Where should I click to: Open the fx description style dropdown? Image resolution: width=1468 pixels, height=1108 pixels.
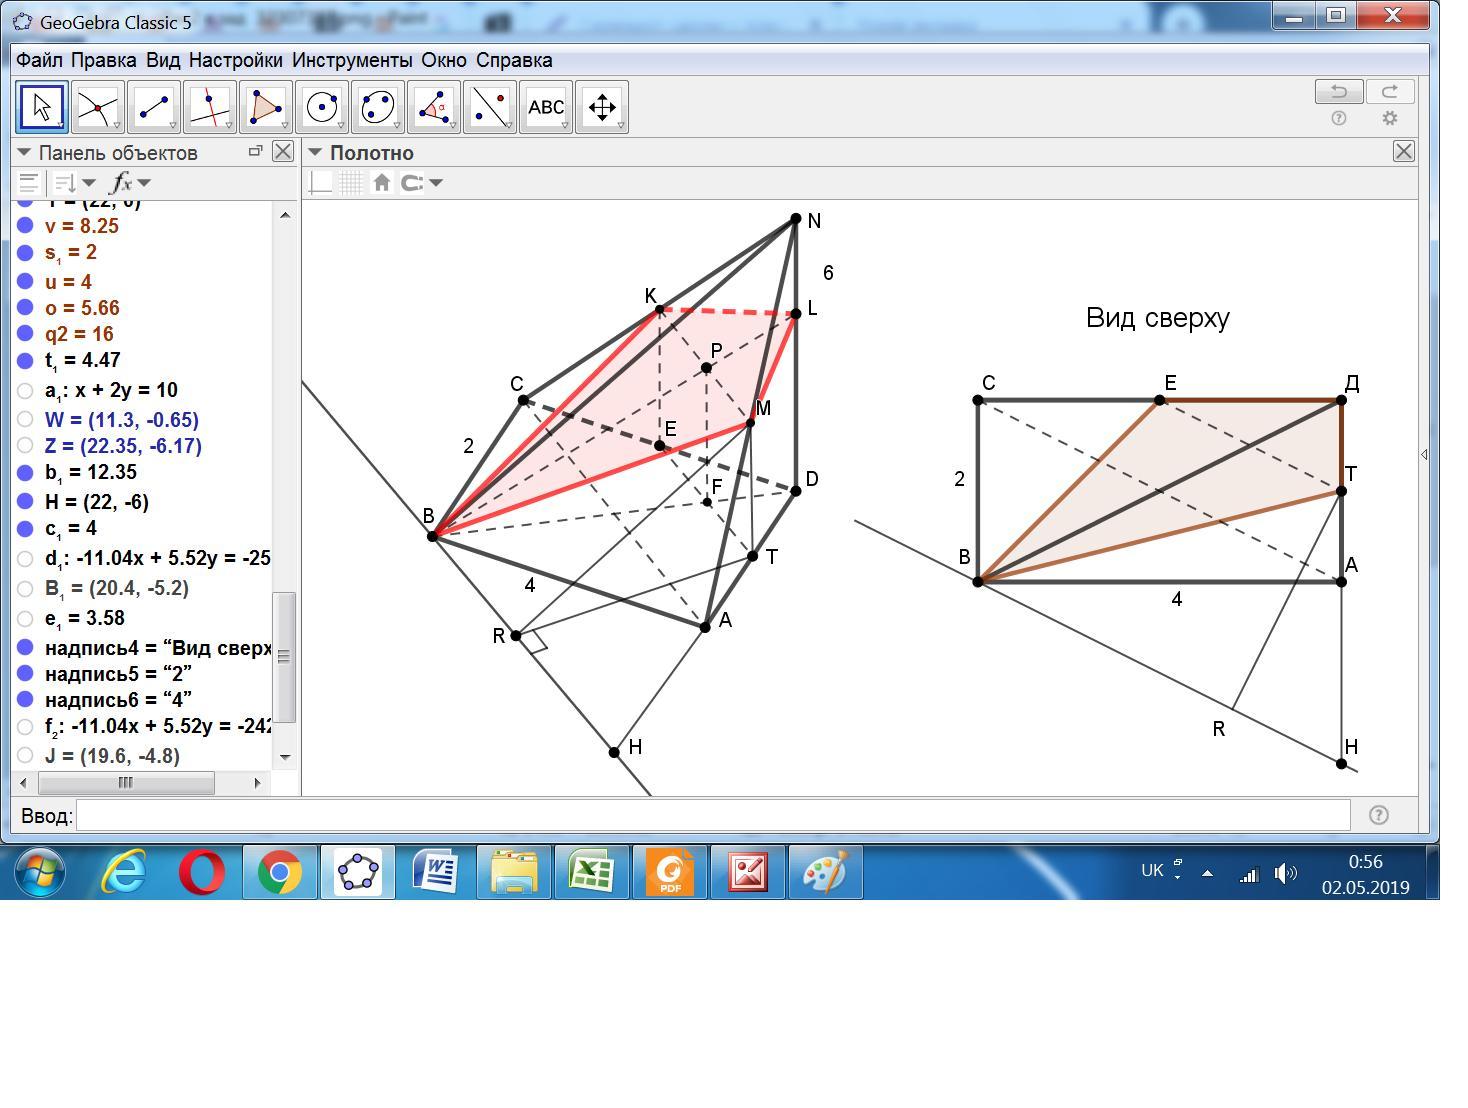130,183
